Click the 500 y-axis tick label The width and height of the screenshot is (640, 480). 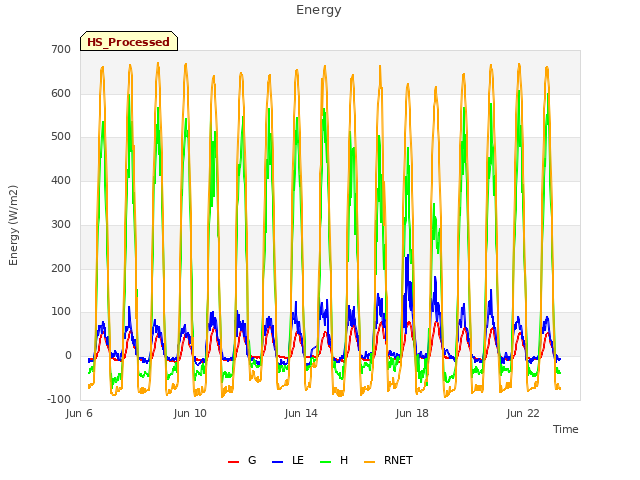pyautogui.click(x=61, y=137)
